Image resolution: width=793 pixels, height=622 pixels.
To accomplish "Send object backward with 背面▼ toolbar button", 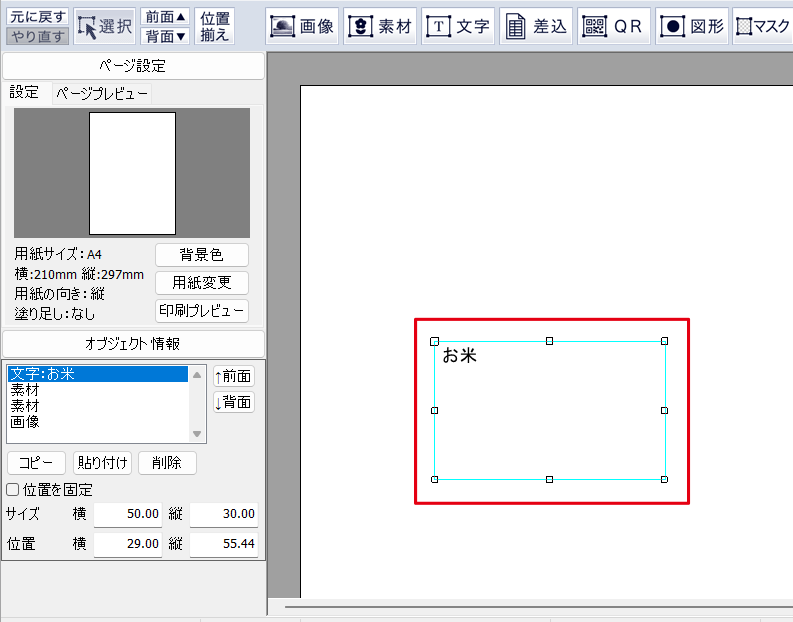I will (164, 37).
